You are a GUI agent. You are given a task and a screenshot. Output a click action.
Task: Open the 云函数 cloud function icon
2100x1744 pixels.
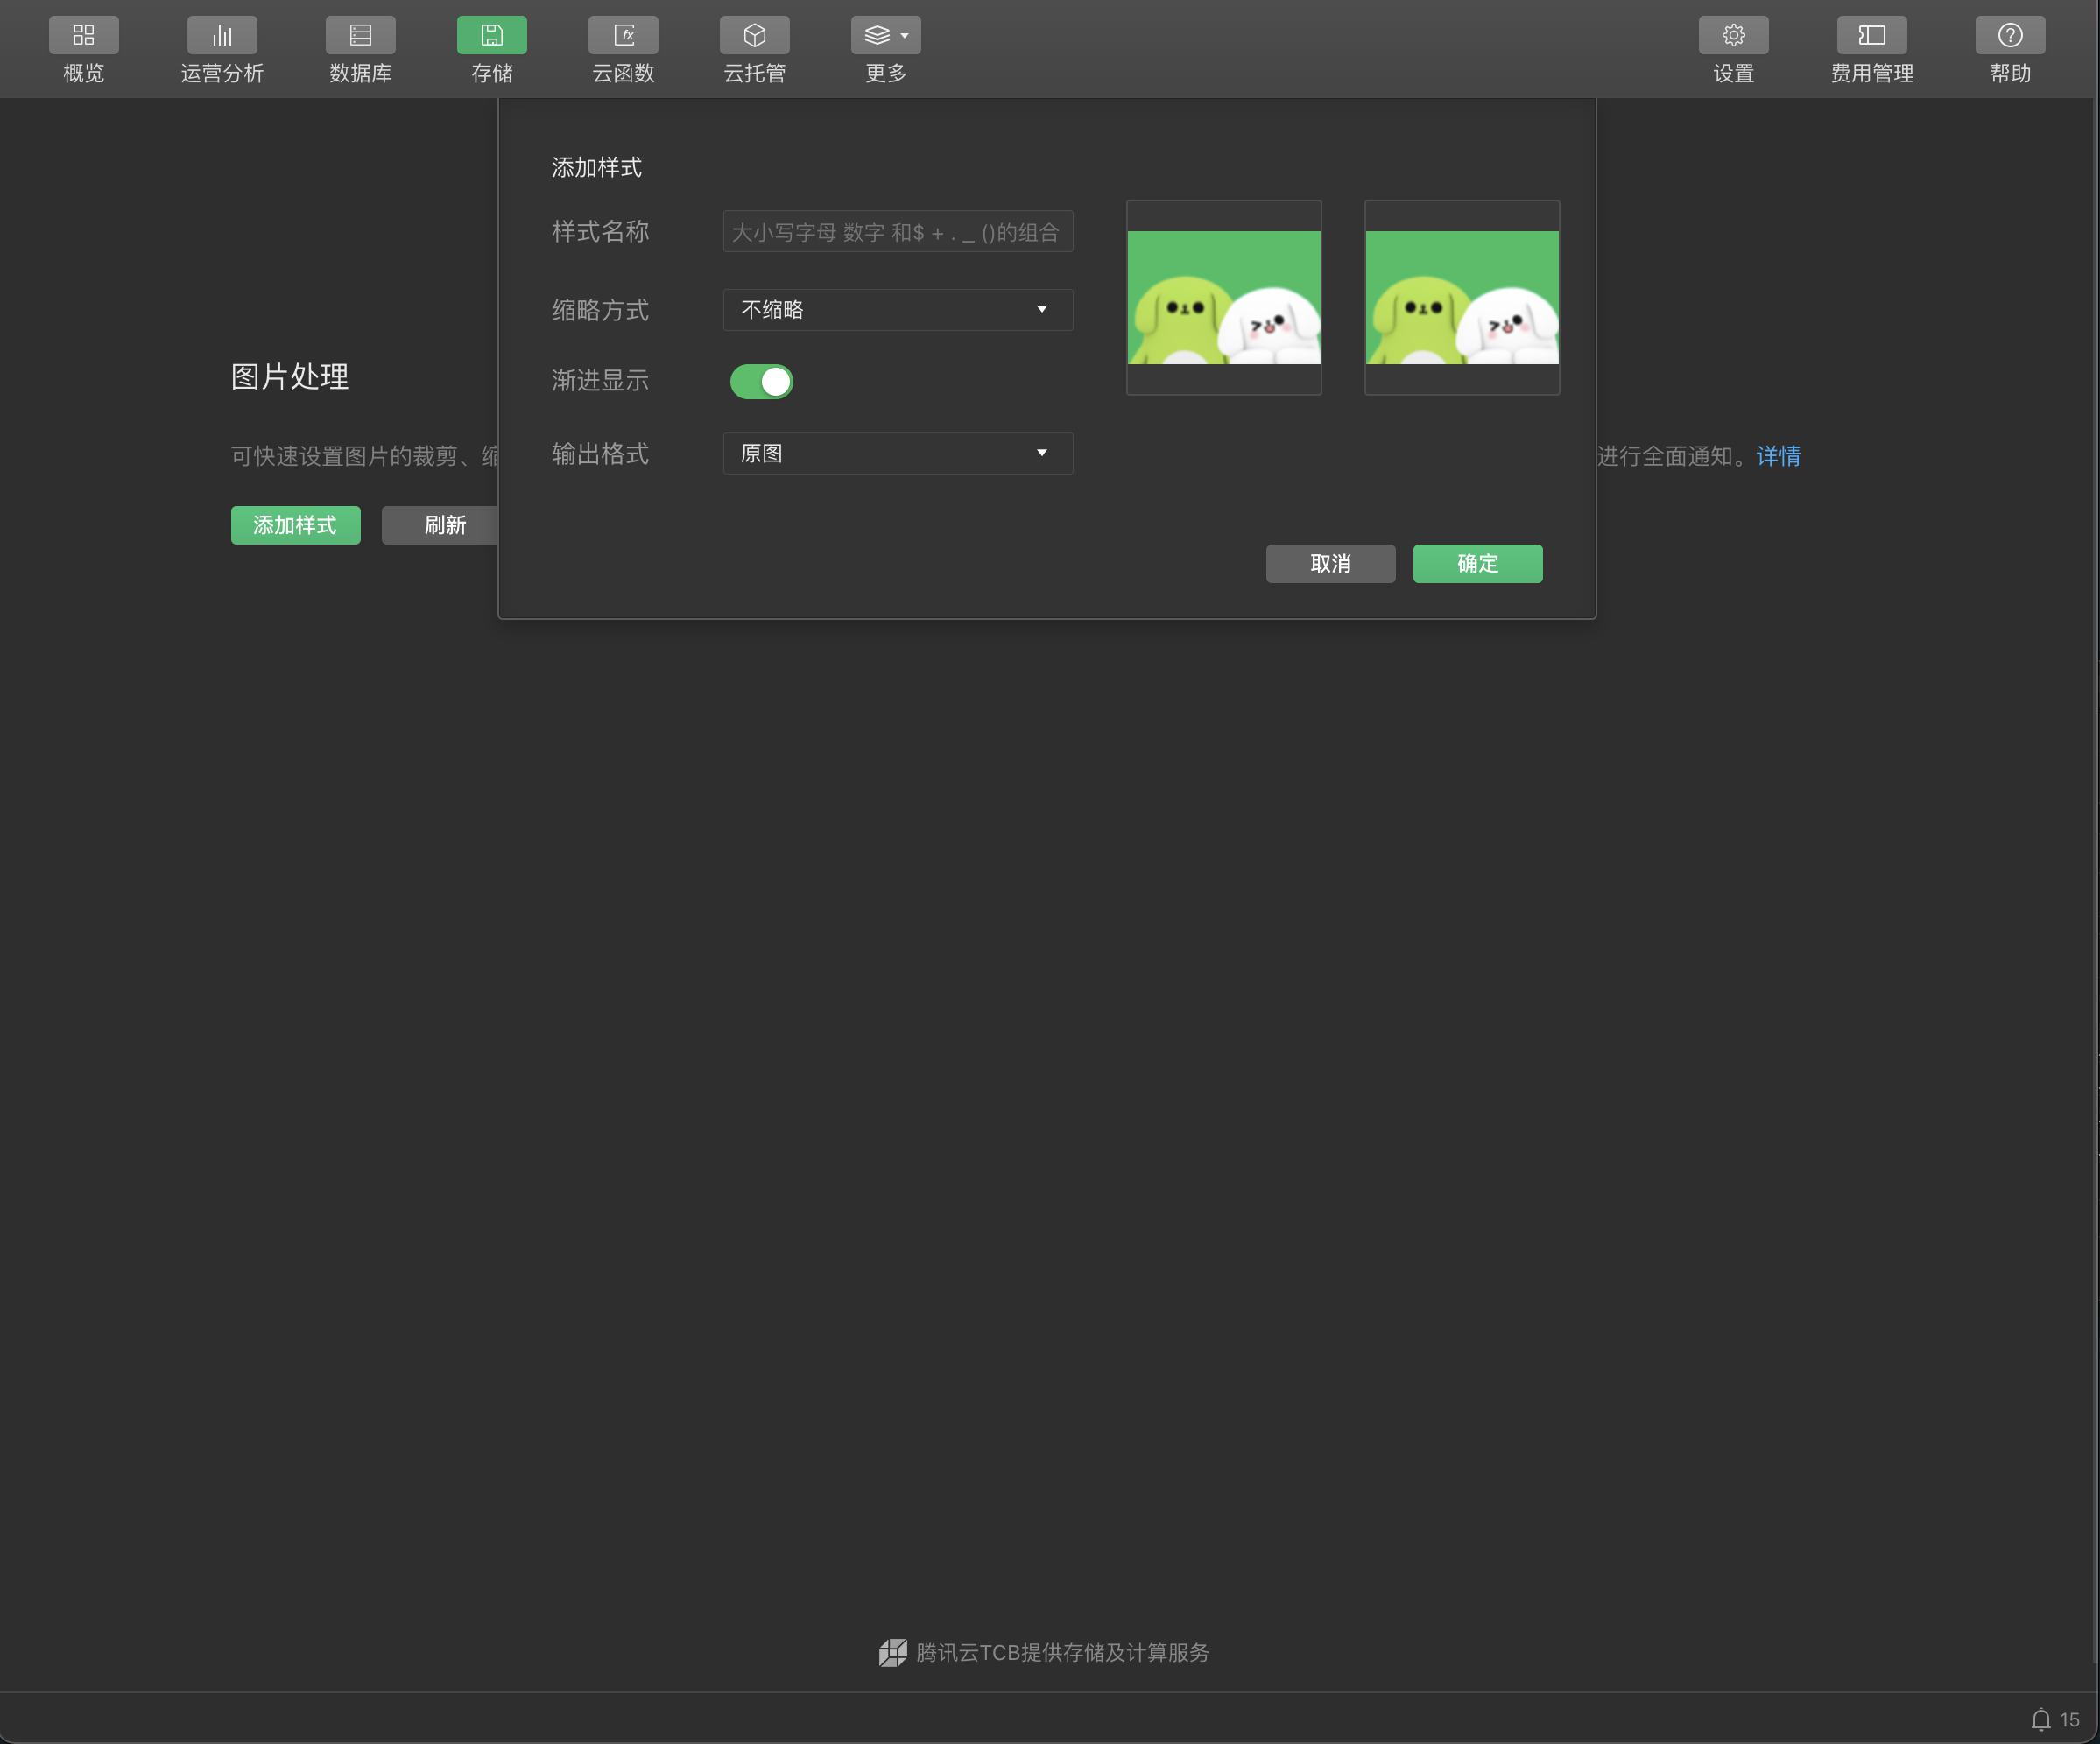pyautogui.click(x=623, y=36)
